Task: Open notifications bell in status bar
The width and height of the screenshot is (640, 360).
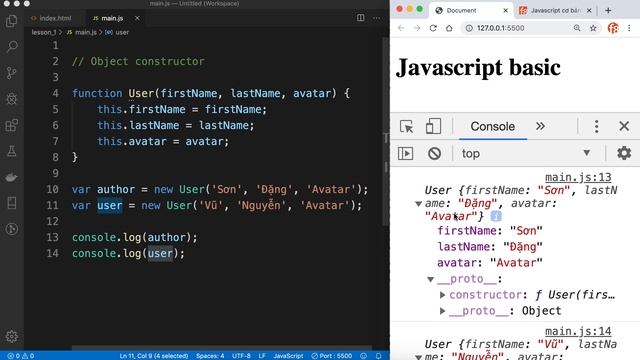Action: [x=378, y=356]
